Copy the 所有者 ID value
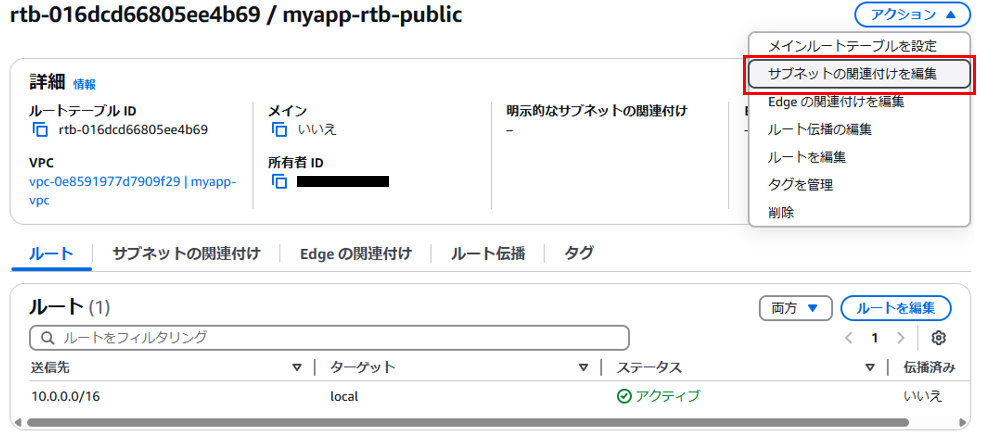The height and width of the screenshot is (435, 981). pos(279,182)
